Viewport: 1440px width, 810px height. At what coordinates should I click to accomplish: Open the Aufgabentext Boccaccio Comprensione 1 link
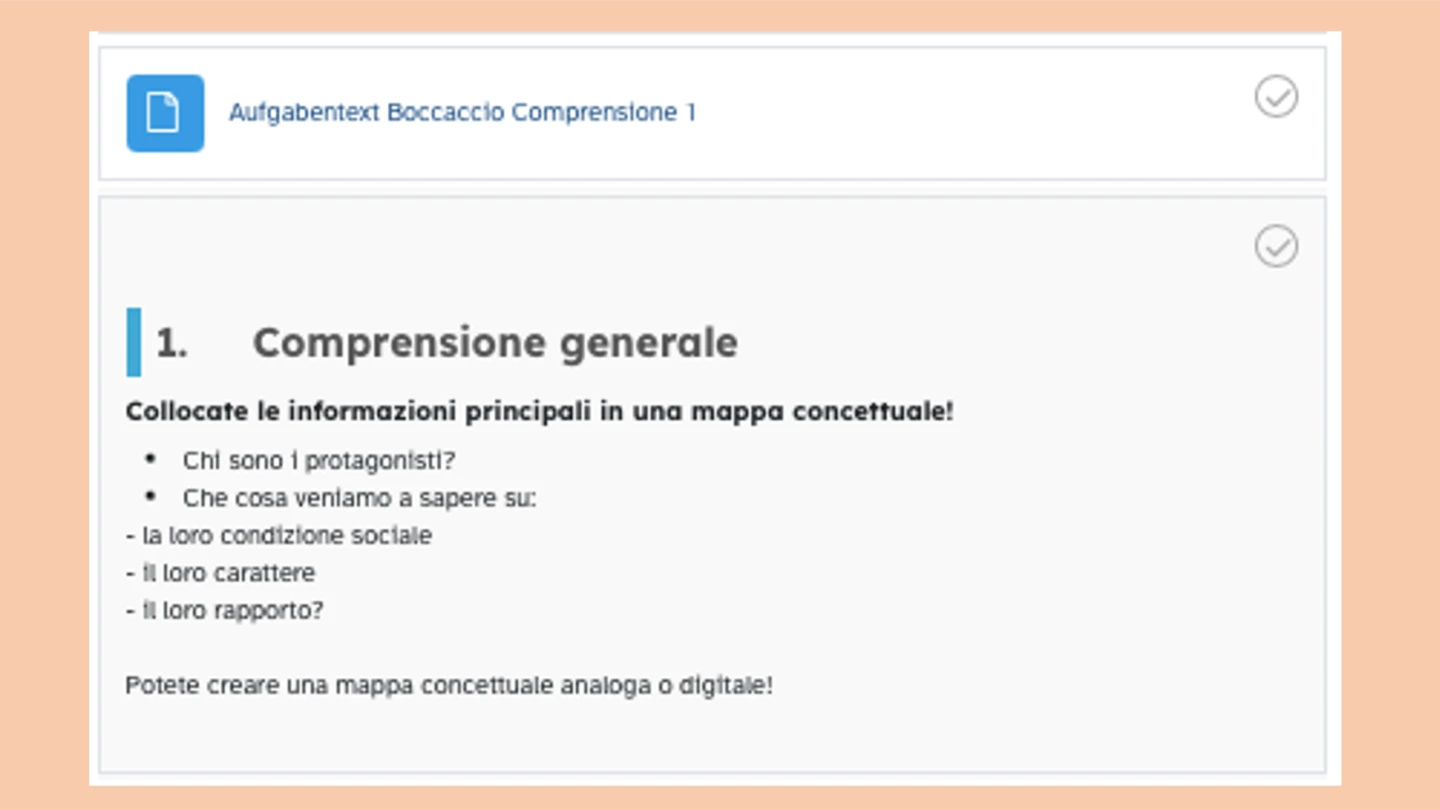[x=462, y=112]
